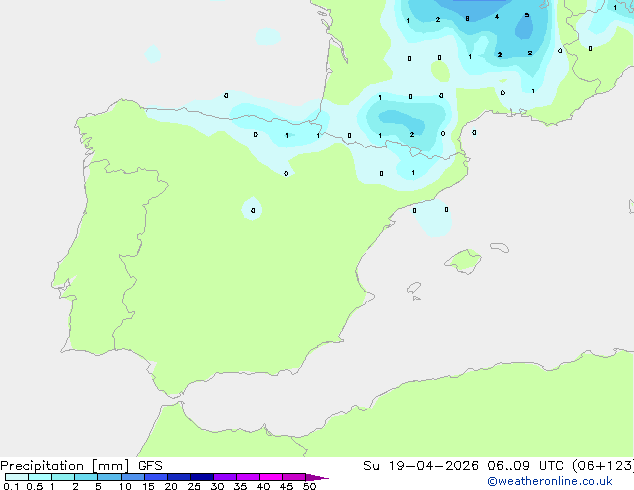Click the 40–45 mm magenta legend swatch
The width and height of the screenshot is (634, 490).
pos(271,477)
